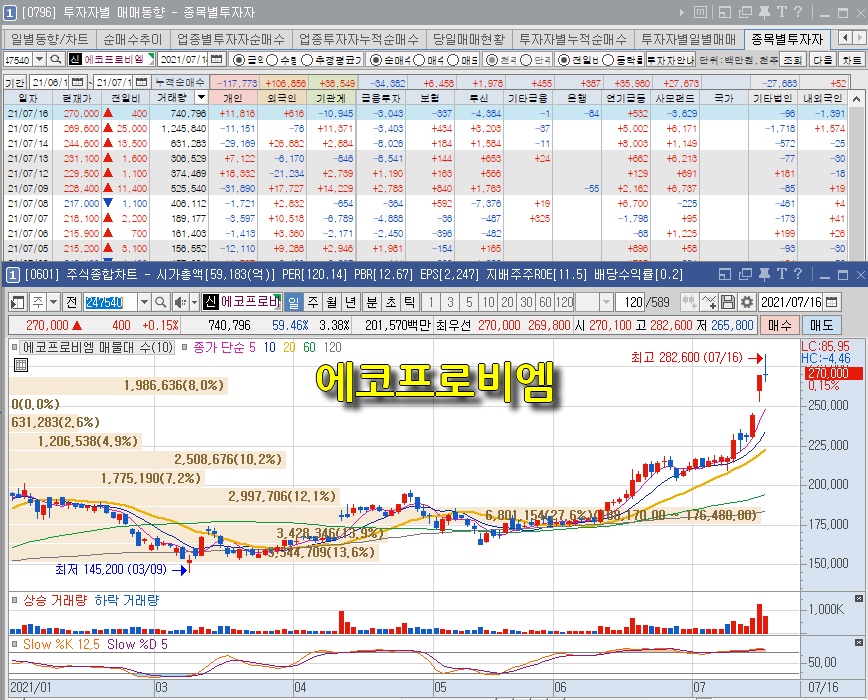Open 당일매매현황 tab
This screenshot has height=700, width=868.
click(x=469, y=39)
